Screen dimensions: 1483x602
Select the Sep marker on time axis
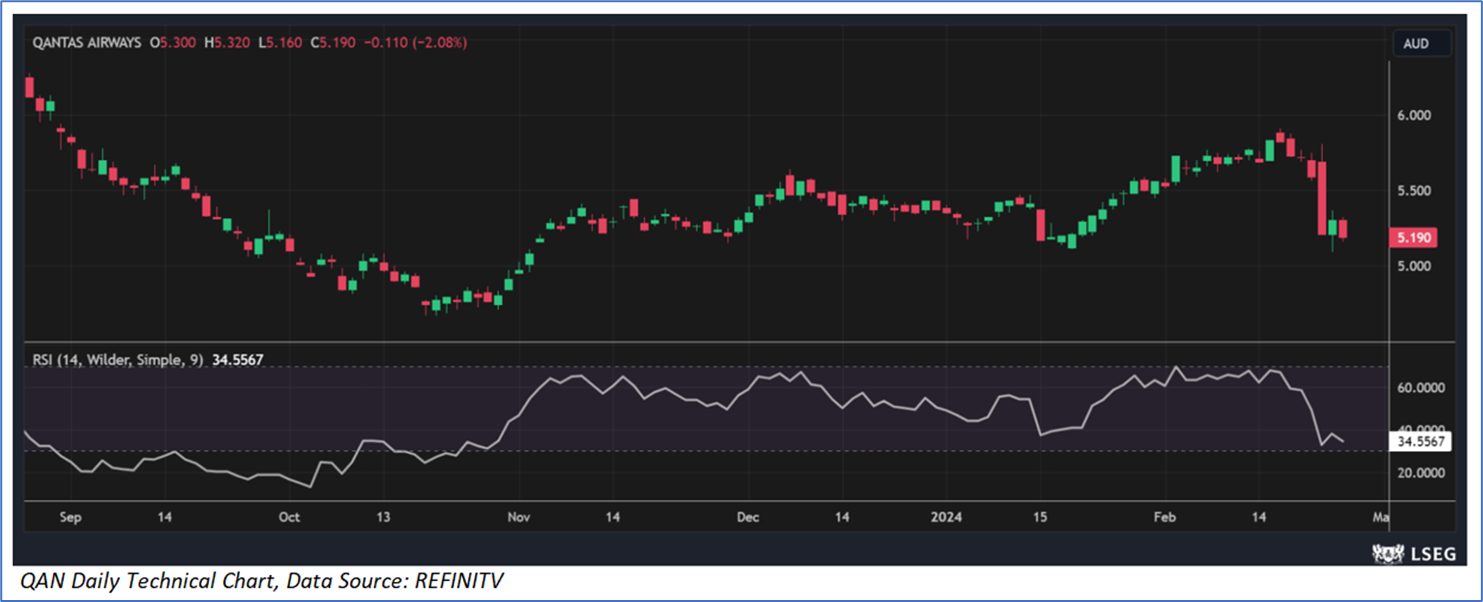click(x=70, y=517)
